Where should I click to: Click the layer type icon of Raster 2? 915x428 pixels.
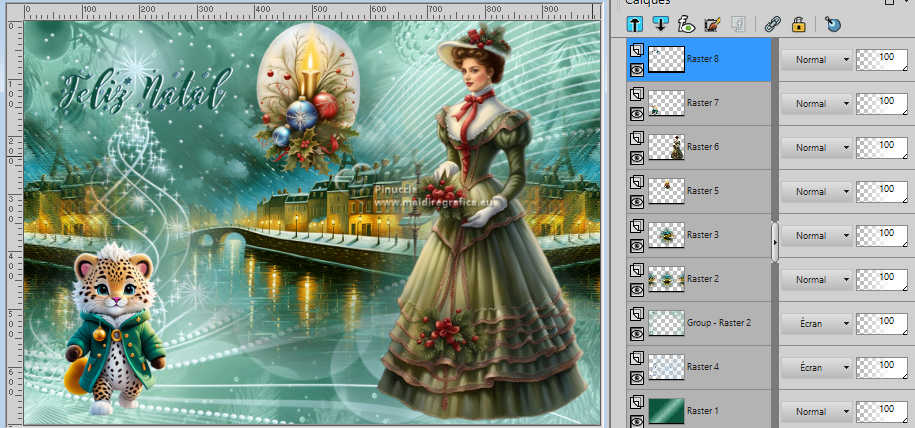click(637, 271)
